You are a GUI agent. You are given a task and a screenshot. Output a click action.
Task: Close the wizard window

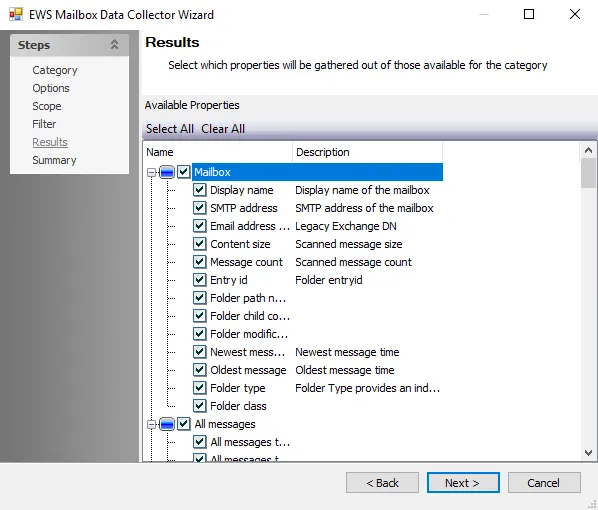pyautogui.click(x=575, y=14)
